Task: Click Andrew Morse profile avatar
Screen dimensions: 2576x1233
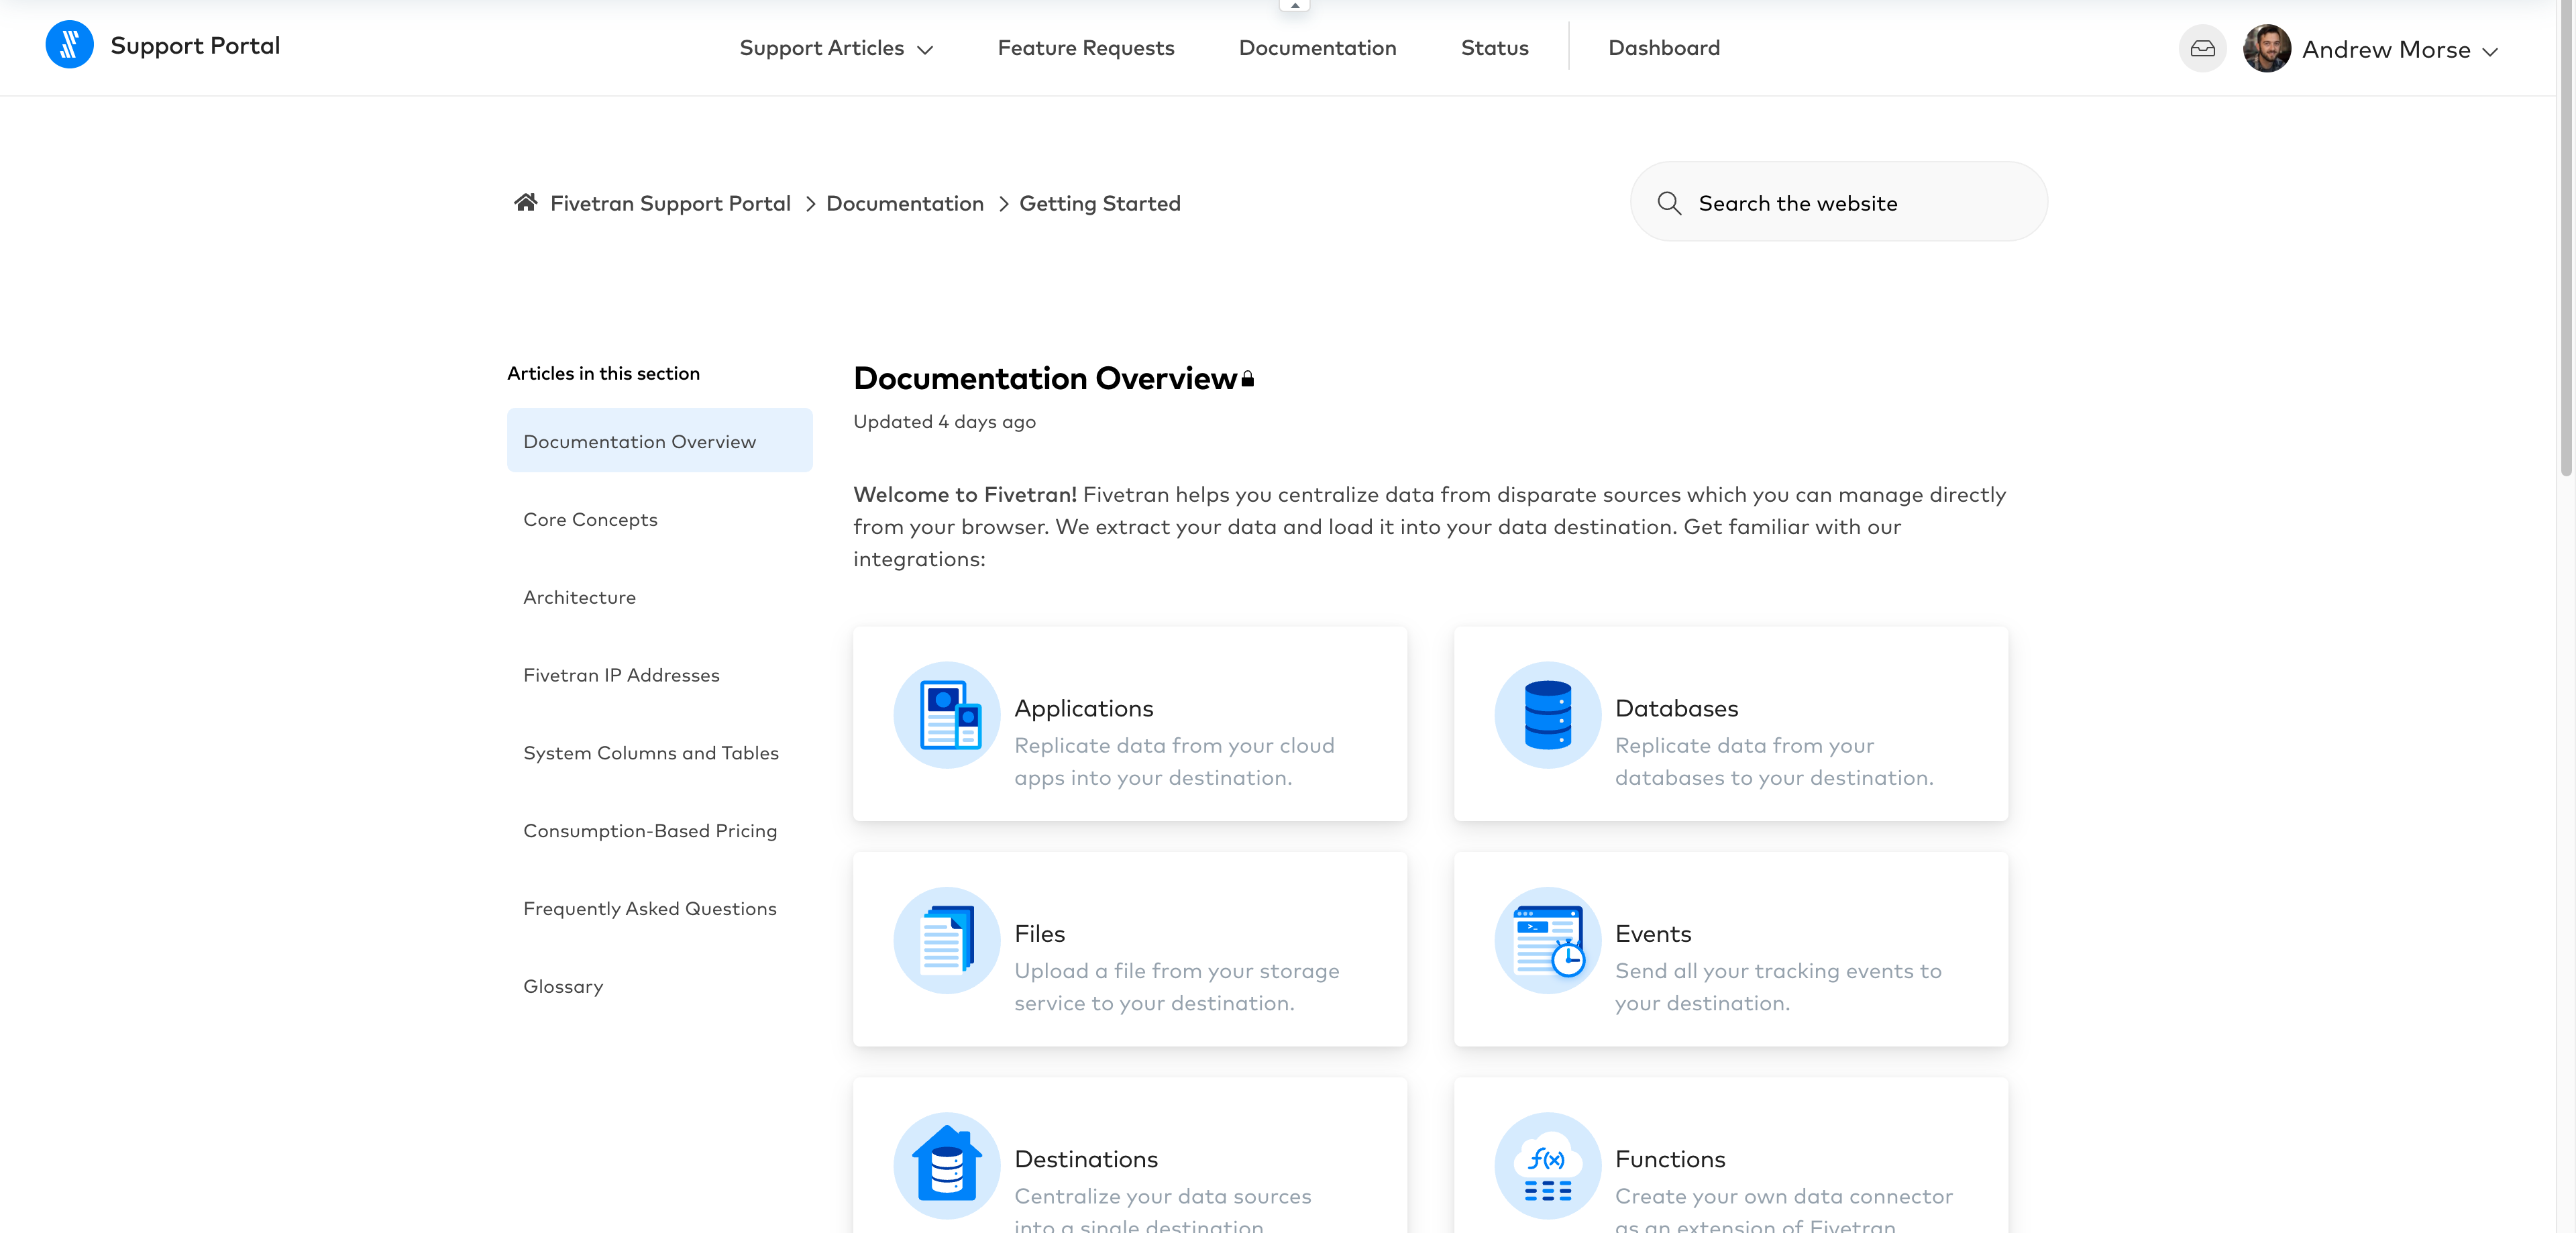Action: pos(2266,48)
